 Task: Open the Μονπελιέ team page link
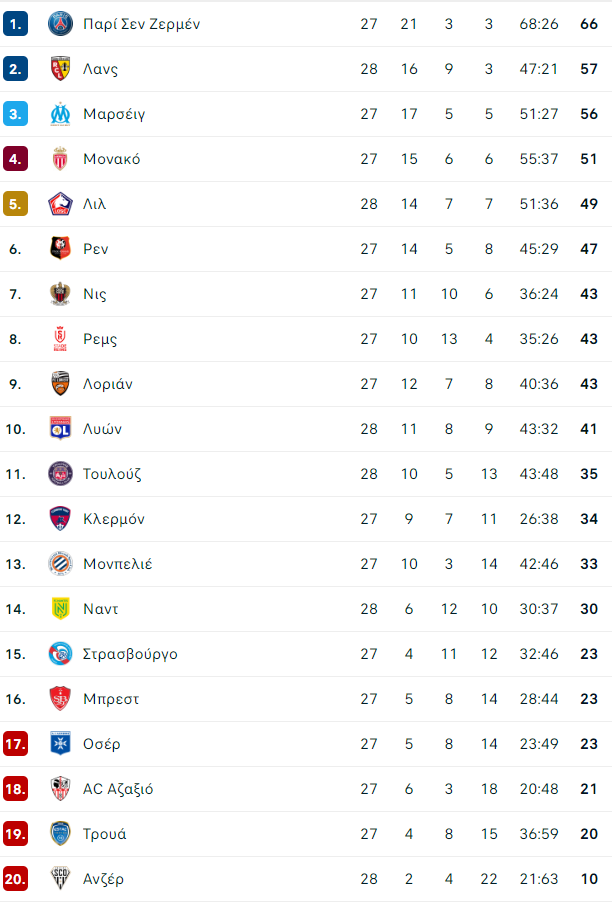point(118,564)
